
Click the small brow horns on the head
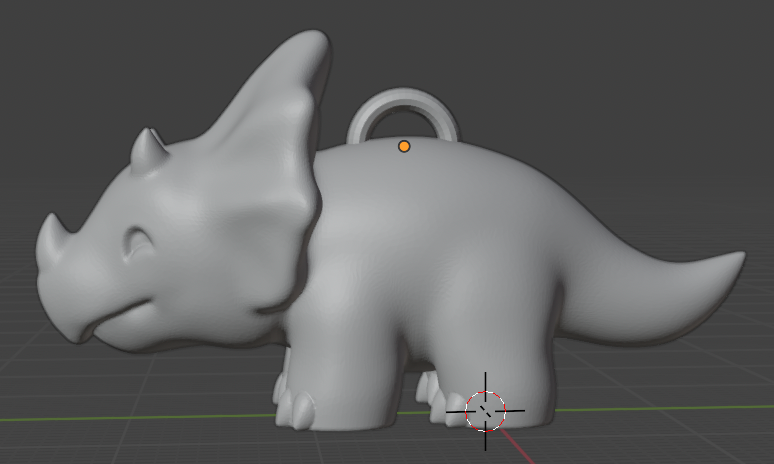[x=148, y=150]
